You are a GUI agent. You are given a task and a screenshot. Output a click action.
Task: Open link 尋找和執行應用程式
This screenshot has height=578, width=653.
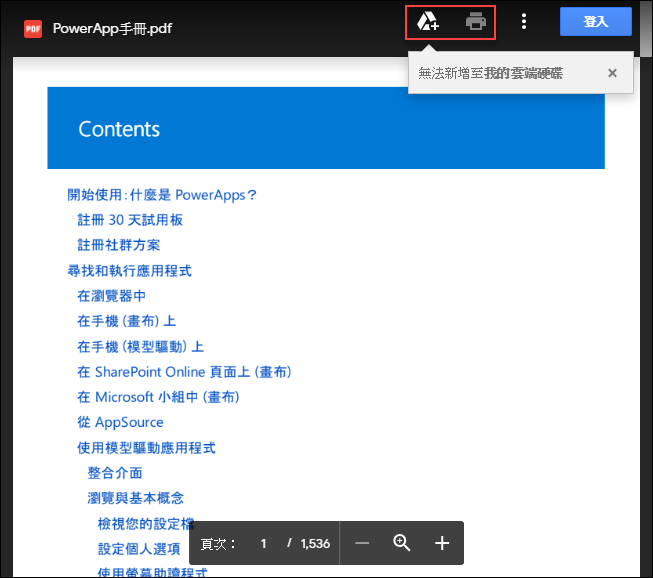coord(130,271)
